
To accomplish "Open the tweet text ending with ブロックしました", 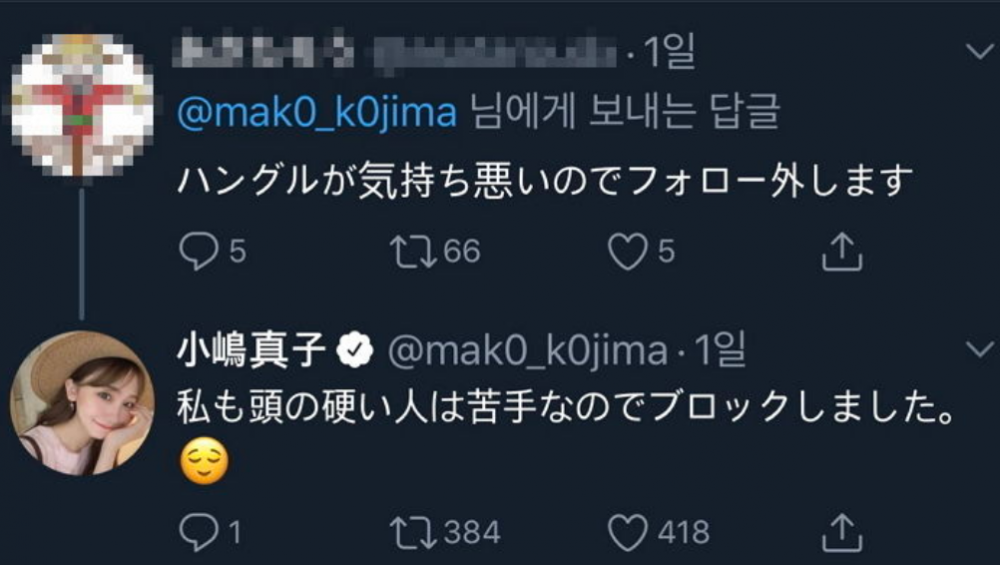I will pos(566,407).
